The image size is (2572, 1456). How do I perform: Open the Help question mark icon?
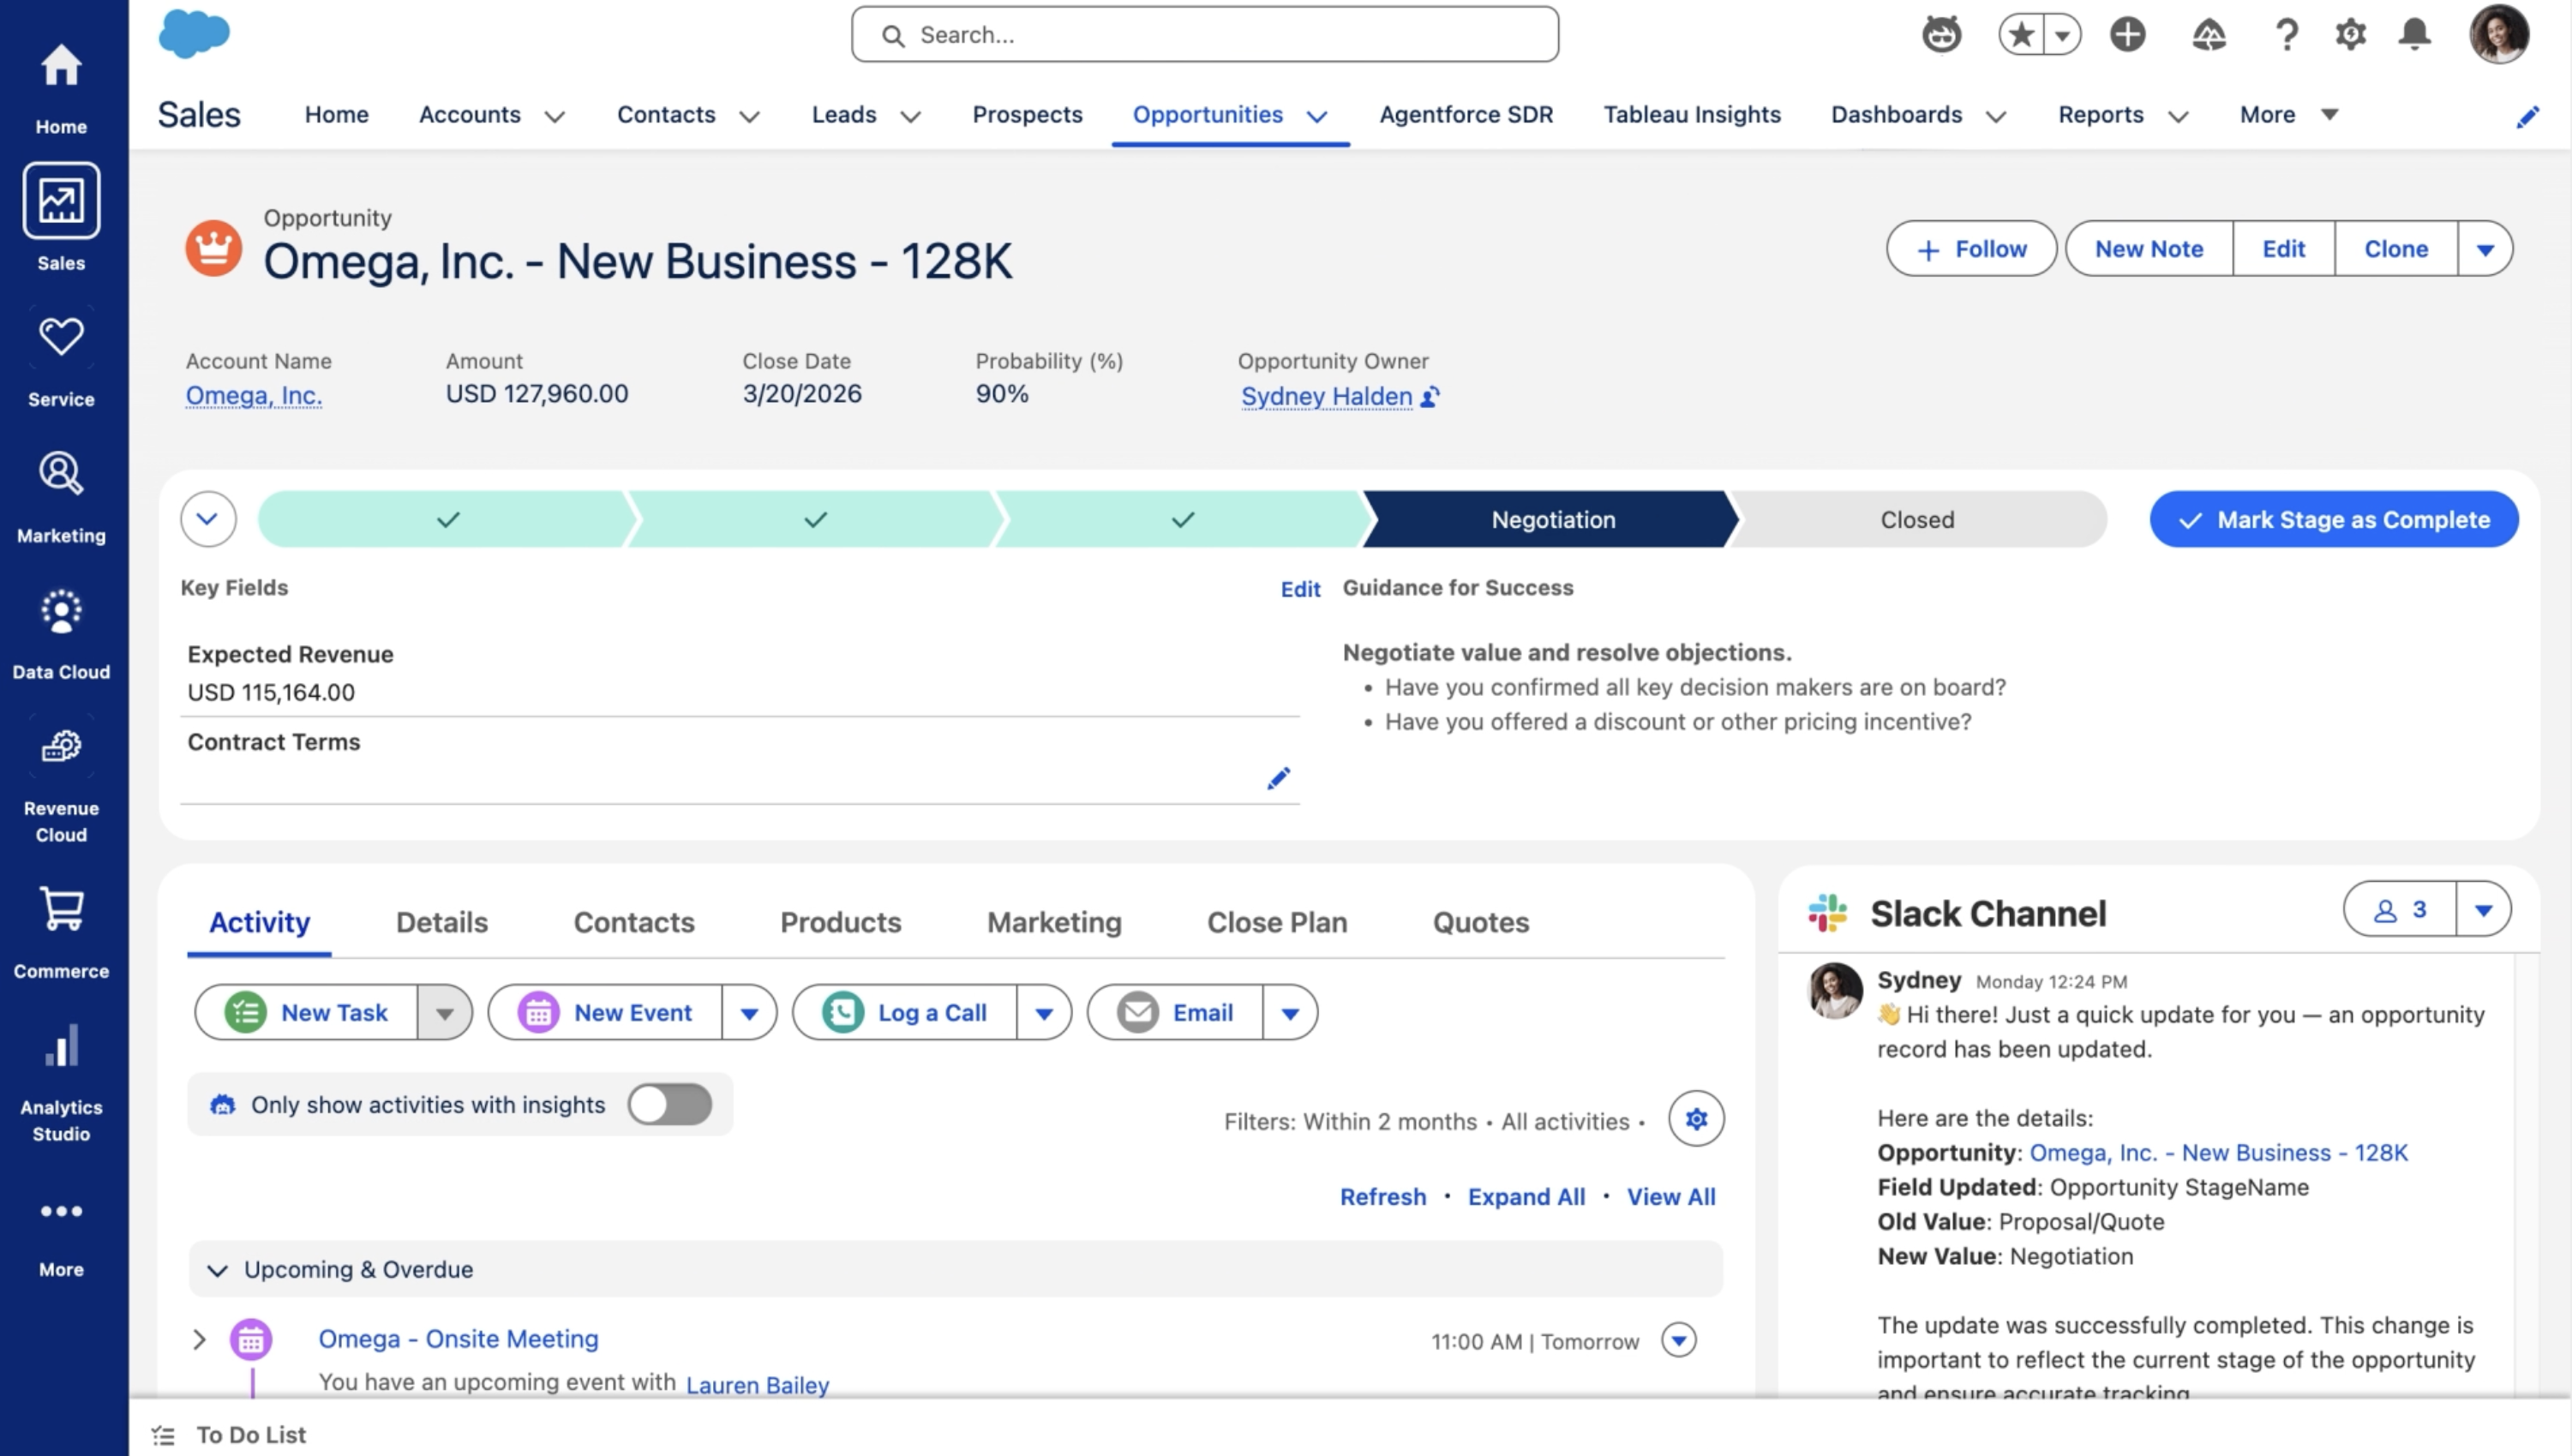click(2285, 33)
